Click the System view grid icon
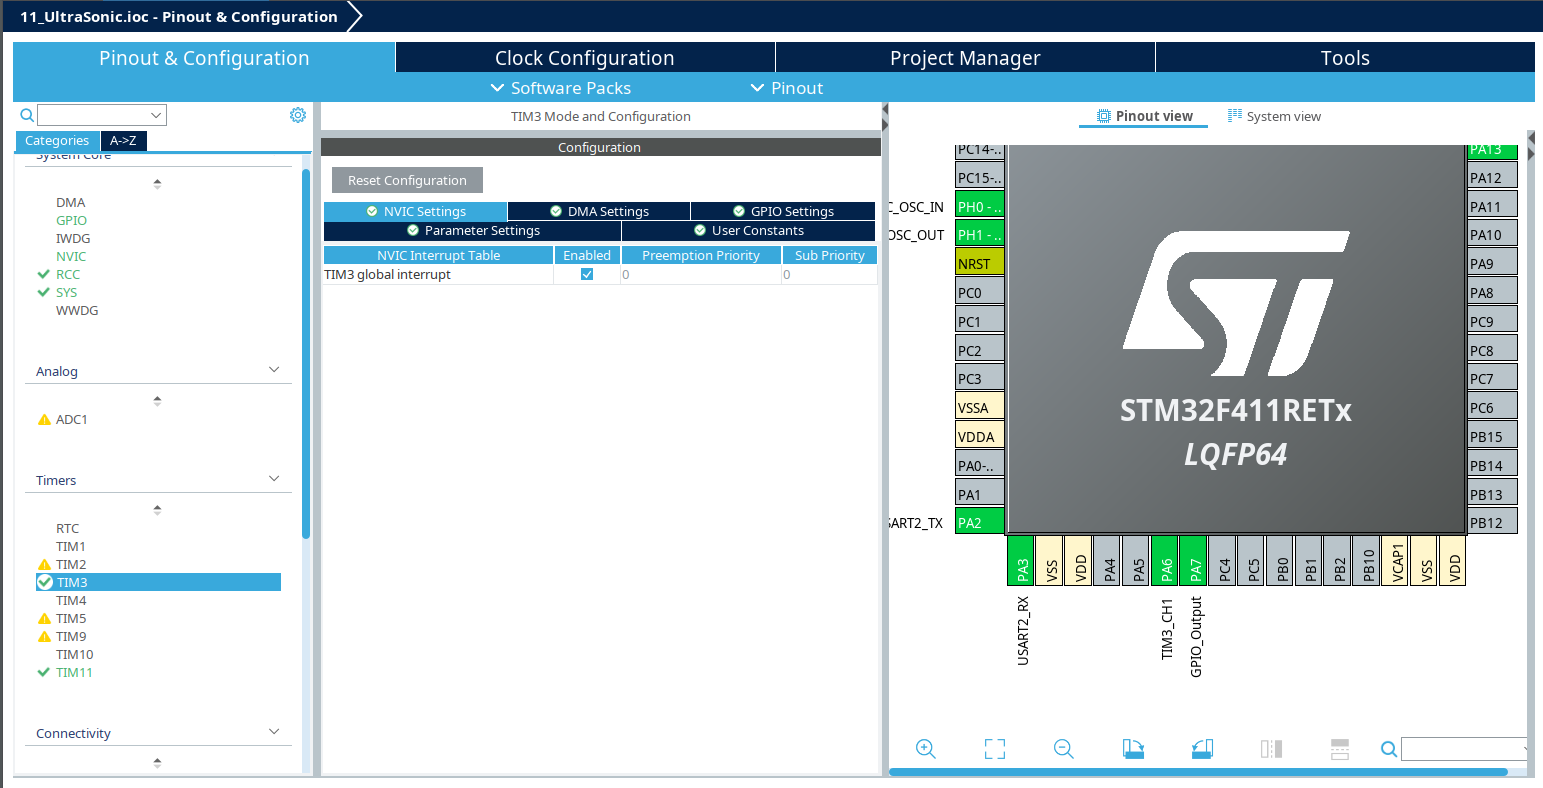The height and width of the screenshot is (788, 1543). 1235,116
